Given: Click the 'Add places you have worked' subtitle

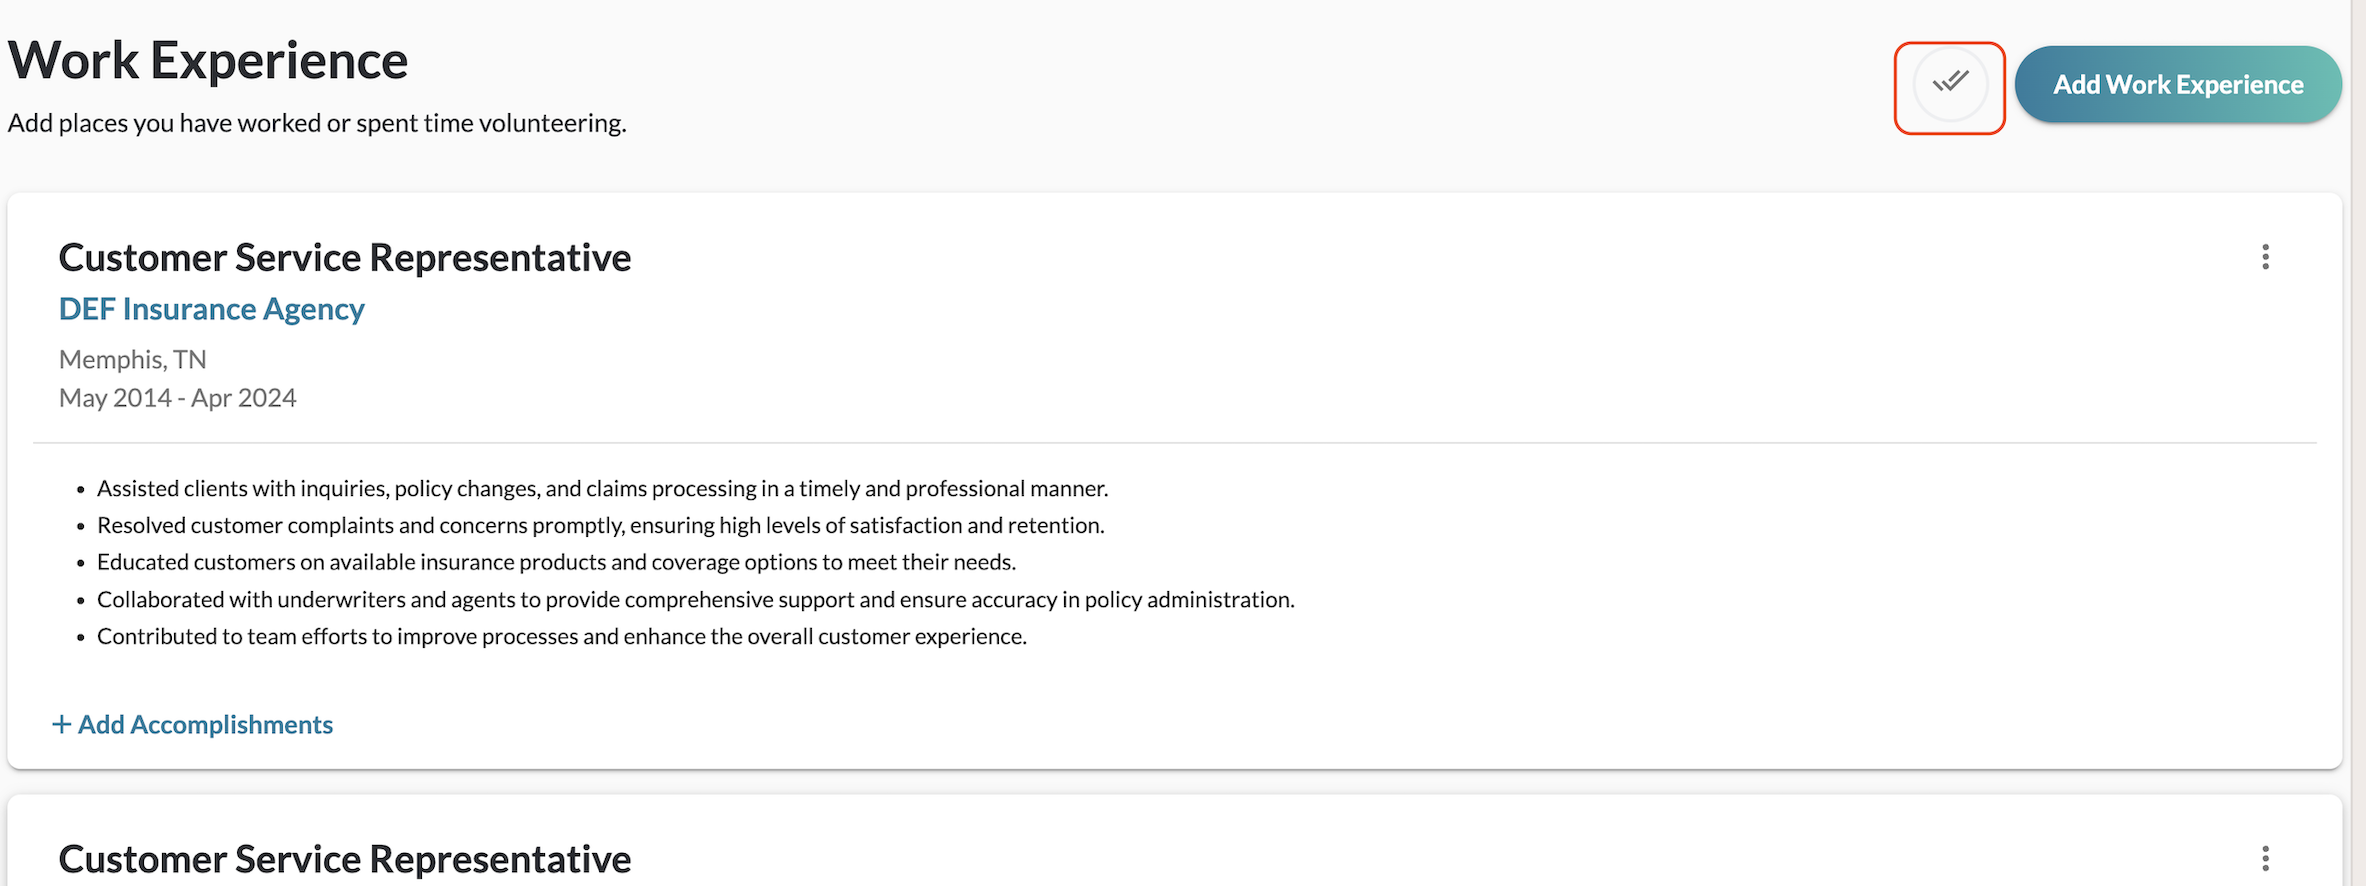Looking at the screenshot, I should click(x=317, y=123).
